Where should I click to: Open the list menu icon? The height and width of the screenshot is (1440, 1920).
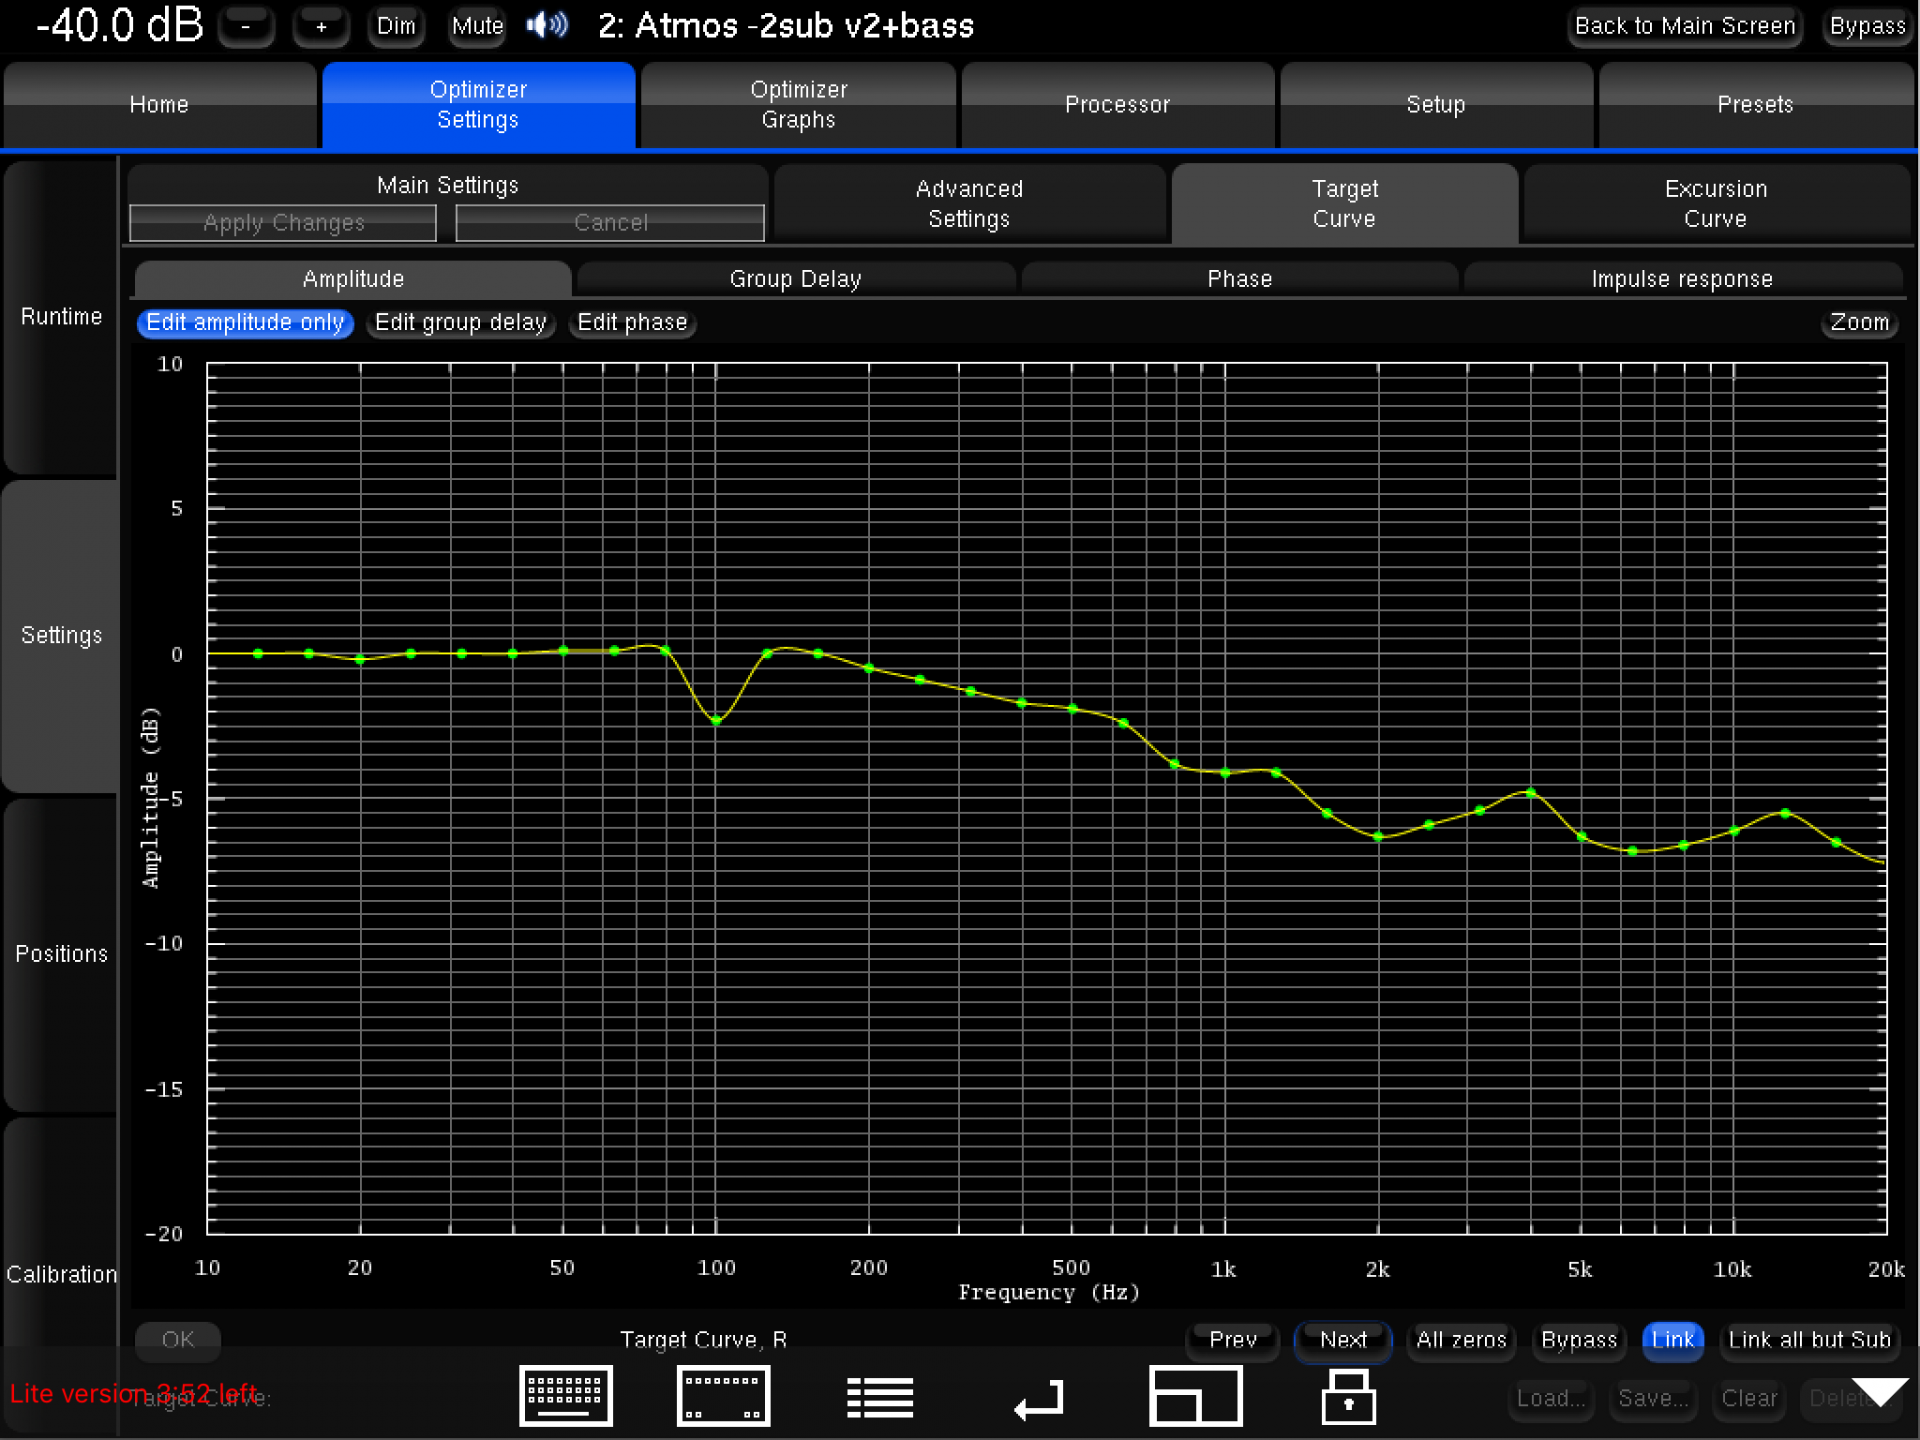point(880,1397)
